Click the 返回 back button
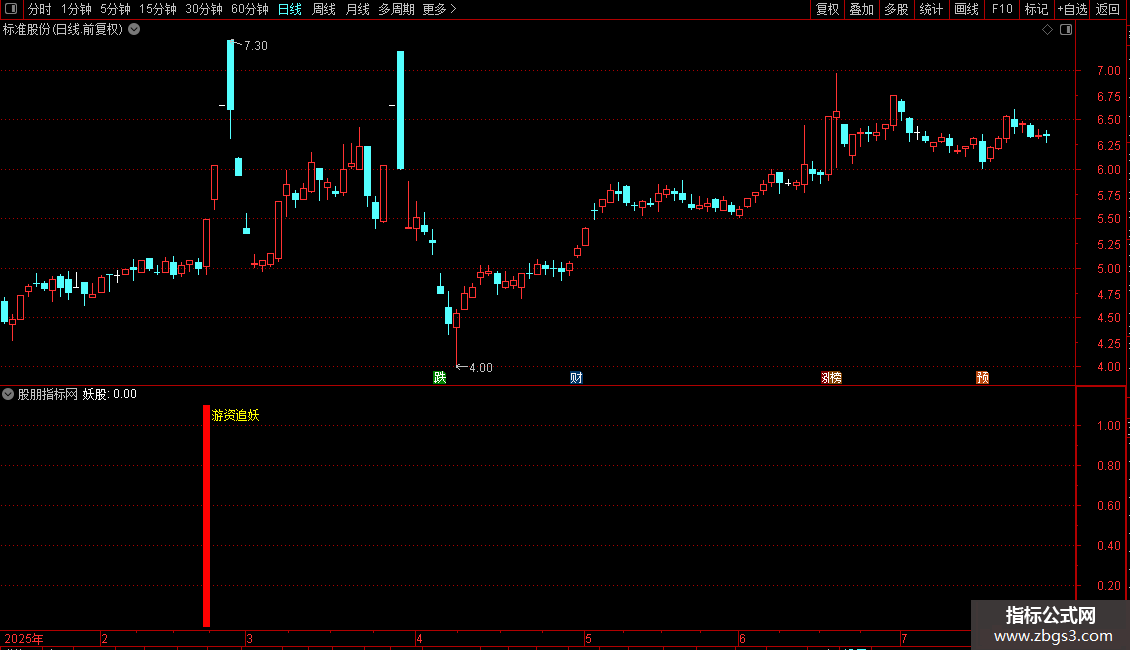 [x=1108, y=9]
